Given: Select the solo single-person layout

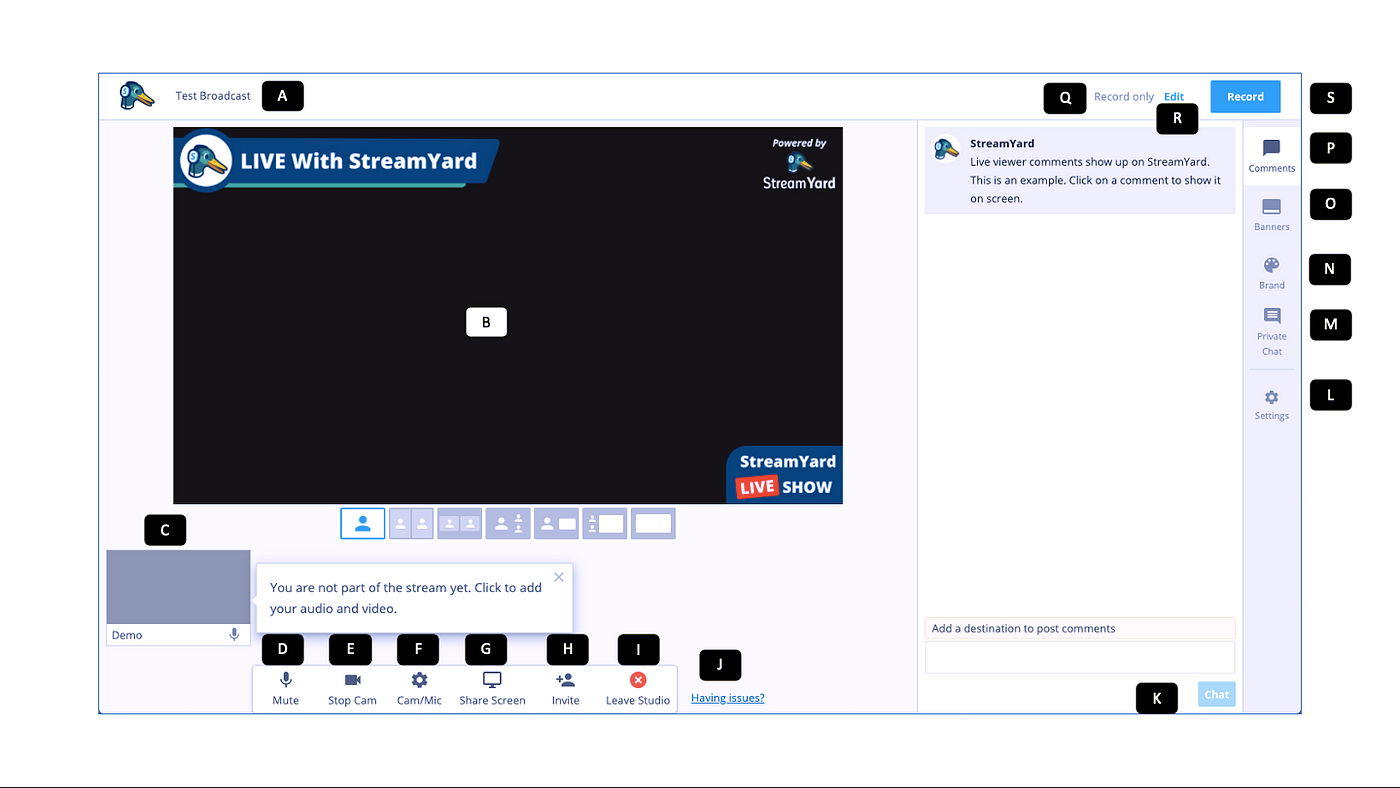Looking at the screenshot, I should 363,523.
